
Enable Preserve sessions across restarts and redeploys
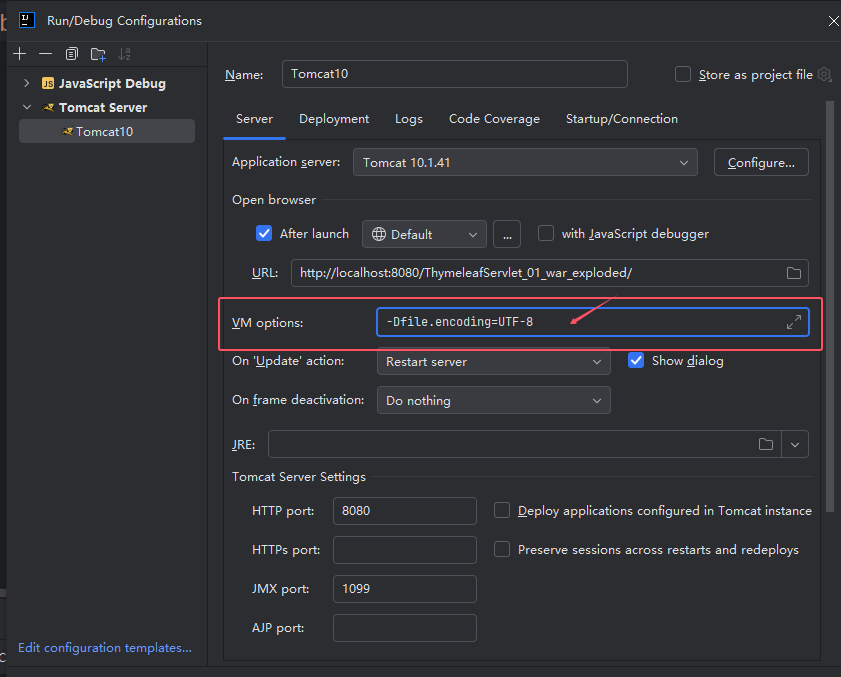502,549
